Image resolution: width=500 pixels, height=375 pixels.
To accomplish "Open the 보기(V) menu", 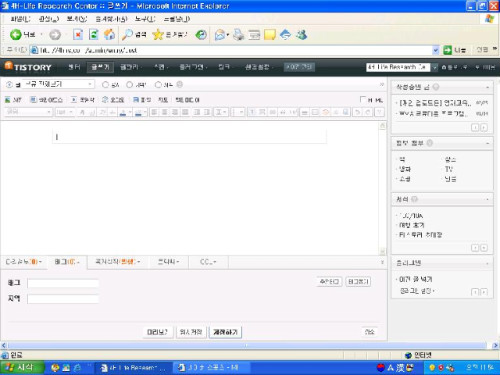I will [77, 19].
